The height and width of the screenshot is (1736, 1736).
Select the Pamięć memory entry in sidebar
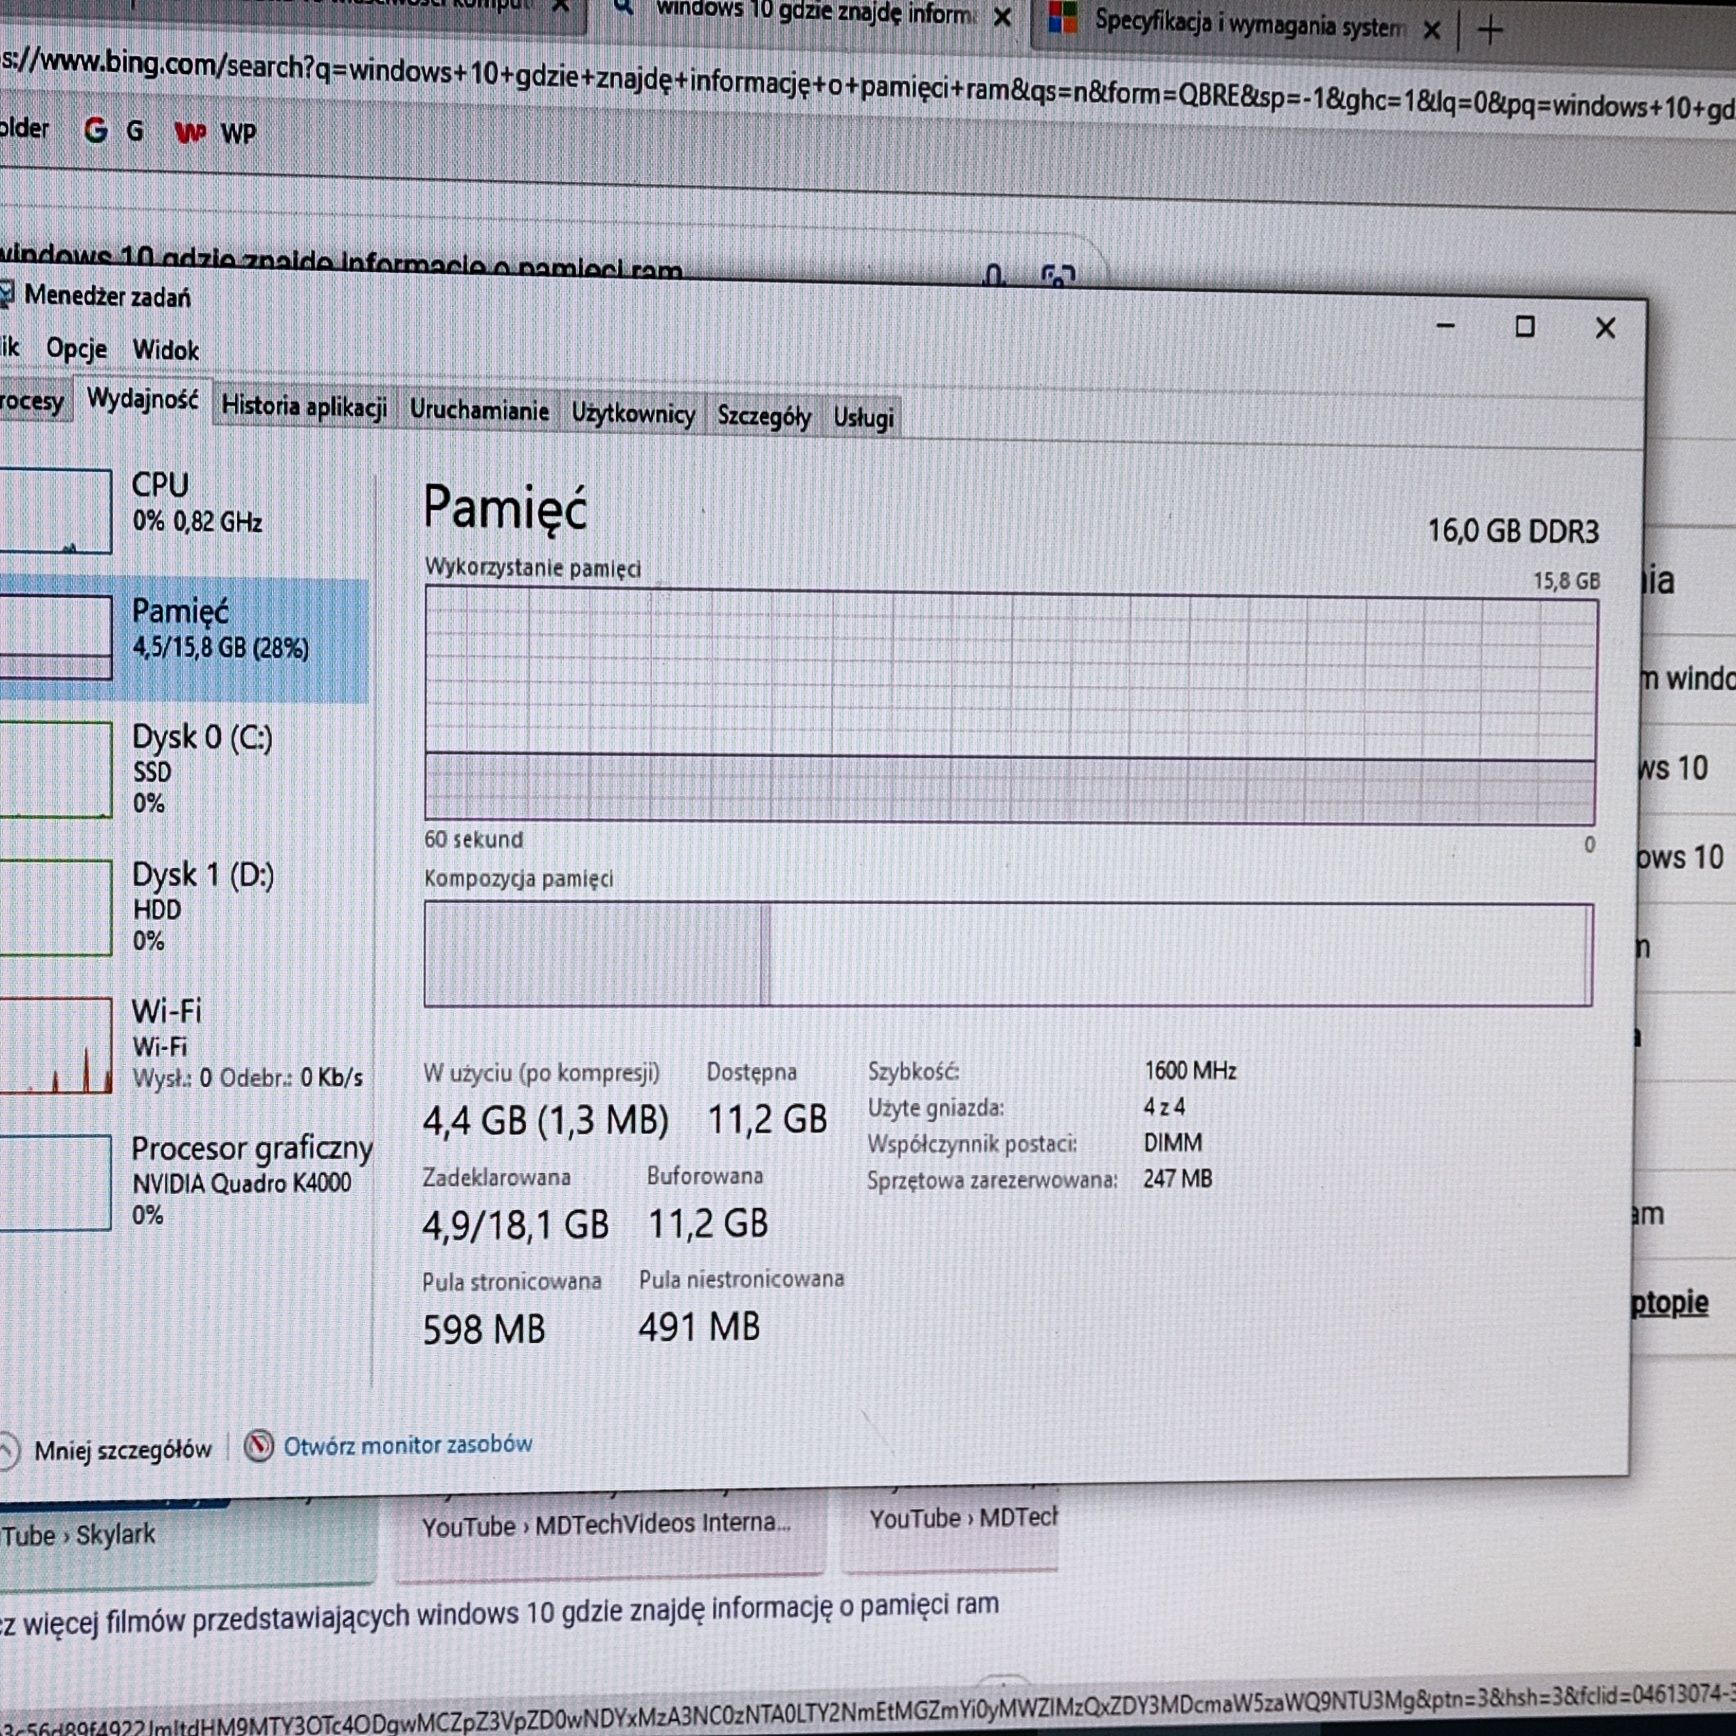click(x=185, y=638)
